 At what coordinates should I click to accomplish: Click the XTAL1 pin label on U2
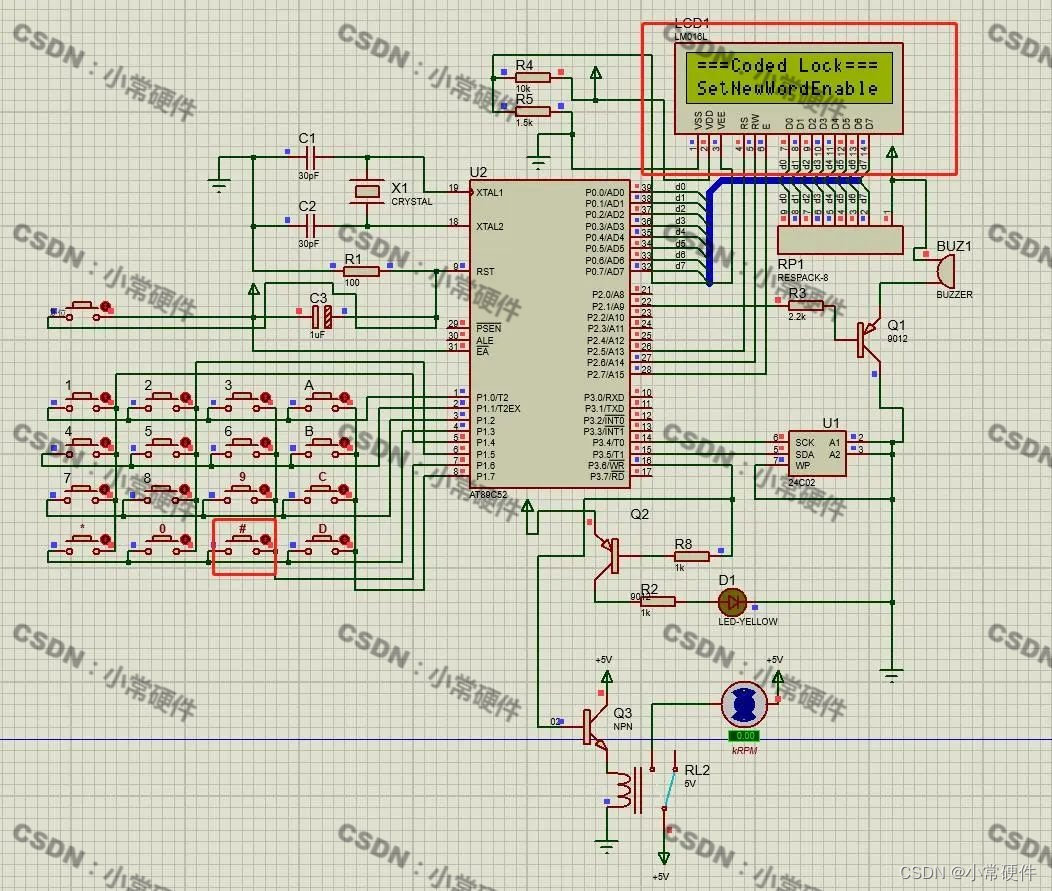(490, 193)
